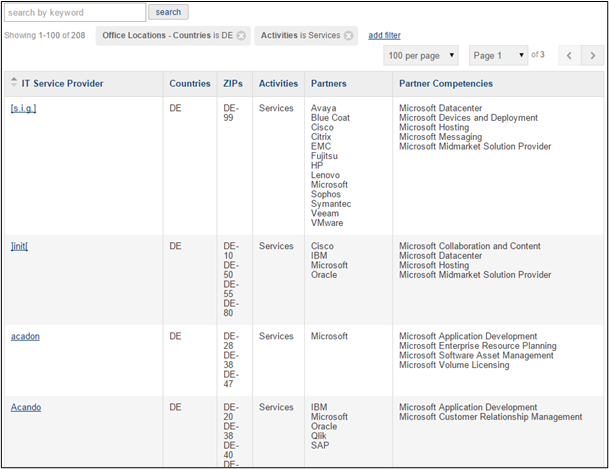Image resolution: width=609 pixels, height=469 pixels.
Task: Remove the Activities is Services filter
Action: [x=349, y=36]
